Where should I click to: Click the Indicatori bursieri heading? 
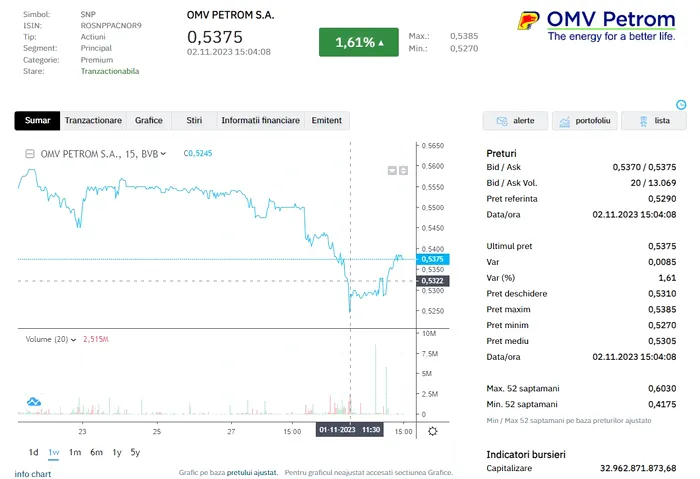pyautogui.click(x=526, y=455)
